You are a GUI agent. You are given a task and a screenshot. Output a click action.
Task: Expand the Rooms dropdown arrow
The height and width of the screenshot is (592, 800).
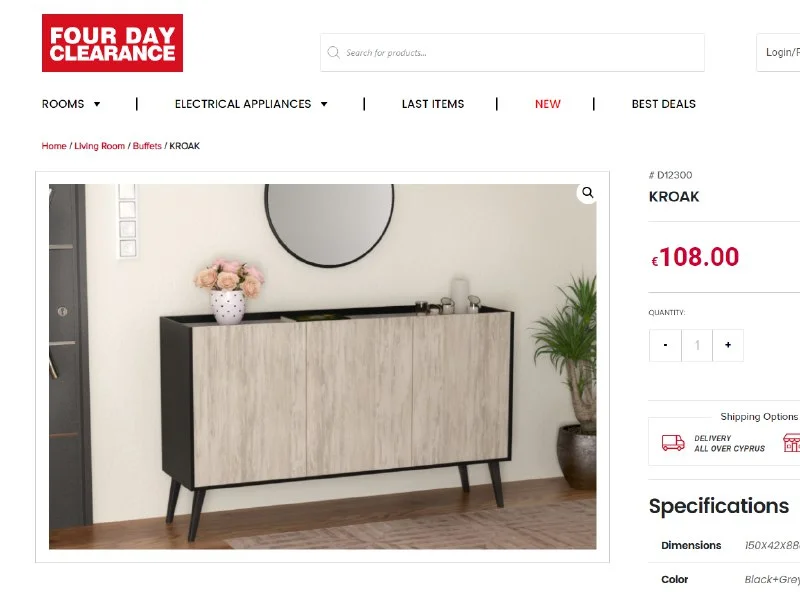pos(97,104)
